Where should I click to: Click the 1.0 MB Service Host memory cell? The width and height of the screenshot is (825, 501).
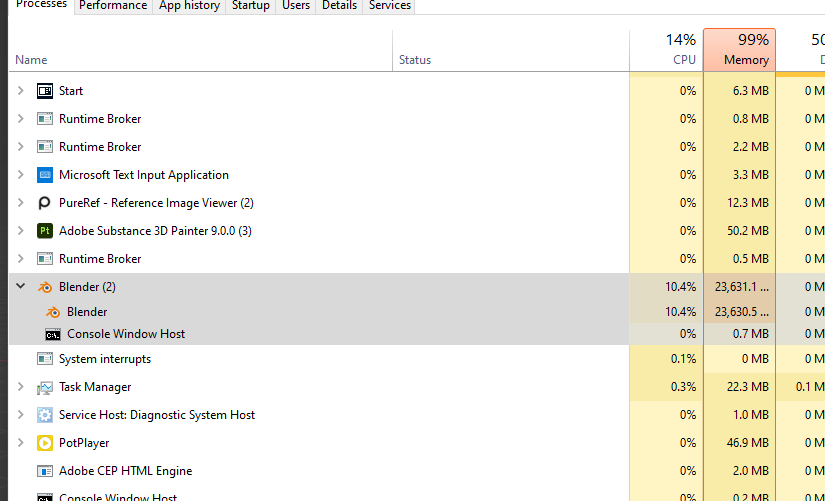pyautogui.click(x=739, y=415)
